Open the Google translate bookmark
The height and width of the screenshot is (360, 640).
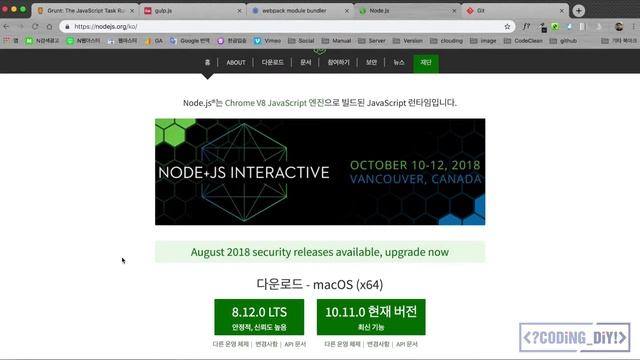[190, 41]
